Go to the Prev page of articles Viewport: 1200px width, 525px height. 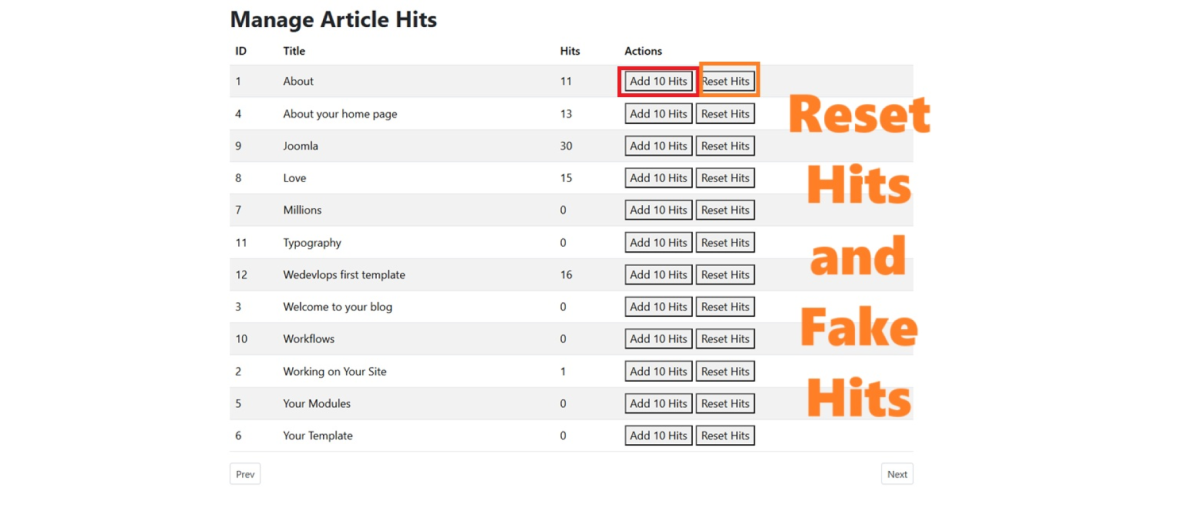245,474
